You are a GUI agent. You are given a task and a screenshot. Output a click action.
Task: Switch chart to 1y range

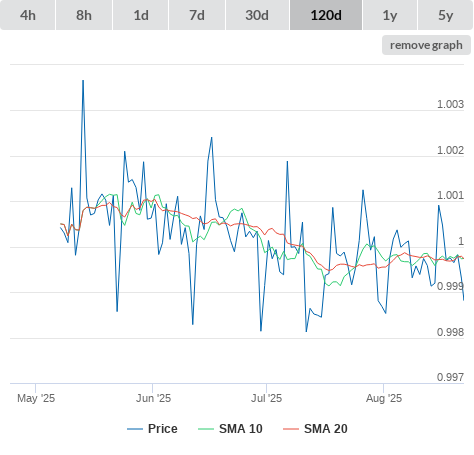[x=390, y=15]
